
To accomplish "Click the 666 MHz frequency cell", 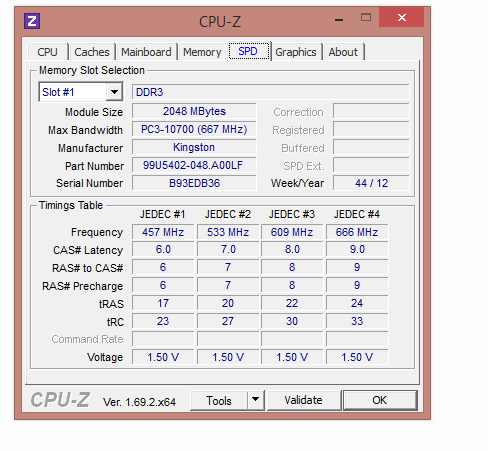I will [x=357, y=232].
